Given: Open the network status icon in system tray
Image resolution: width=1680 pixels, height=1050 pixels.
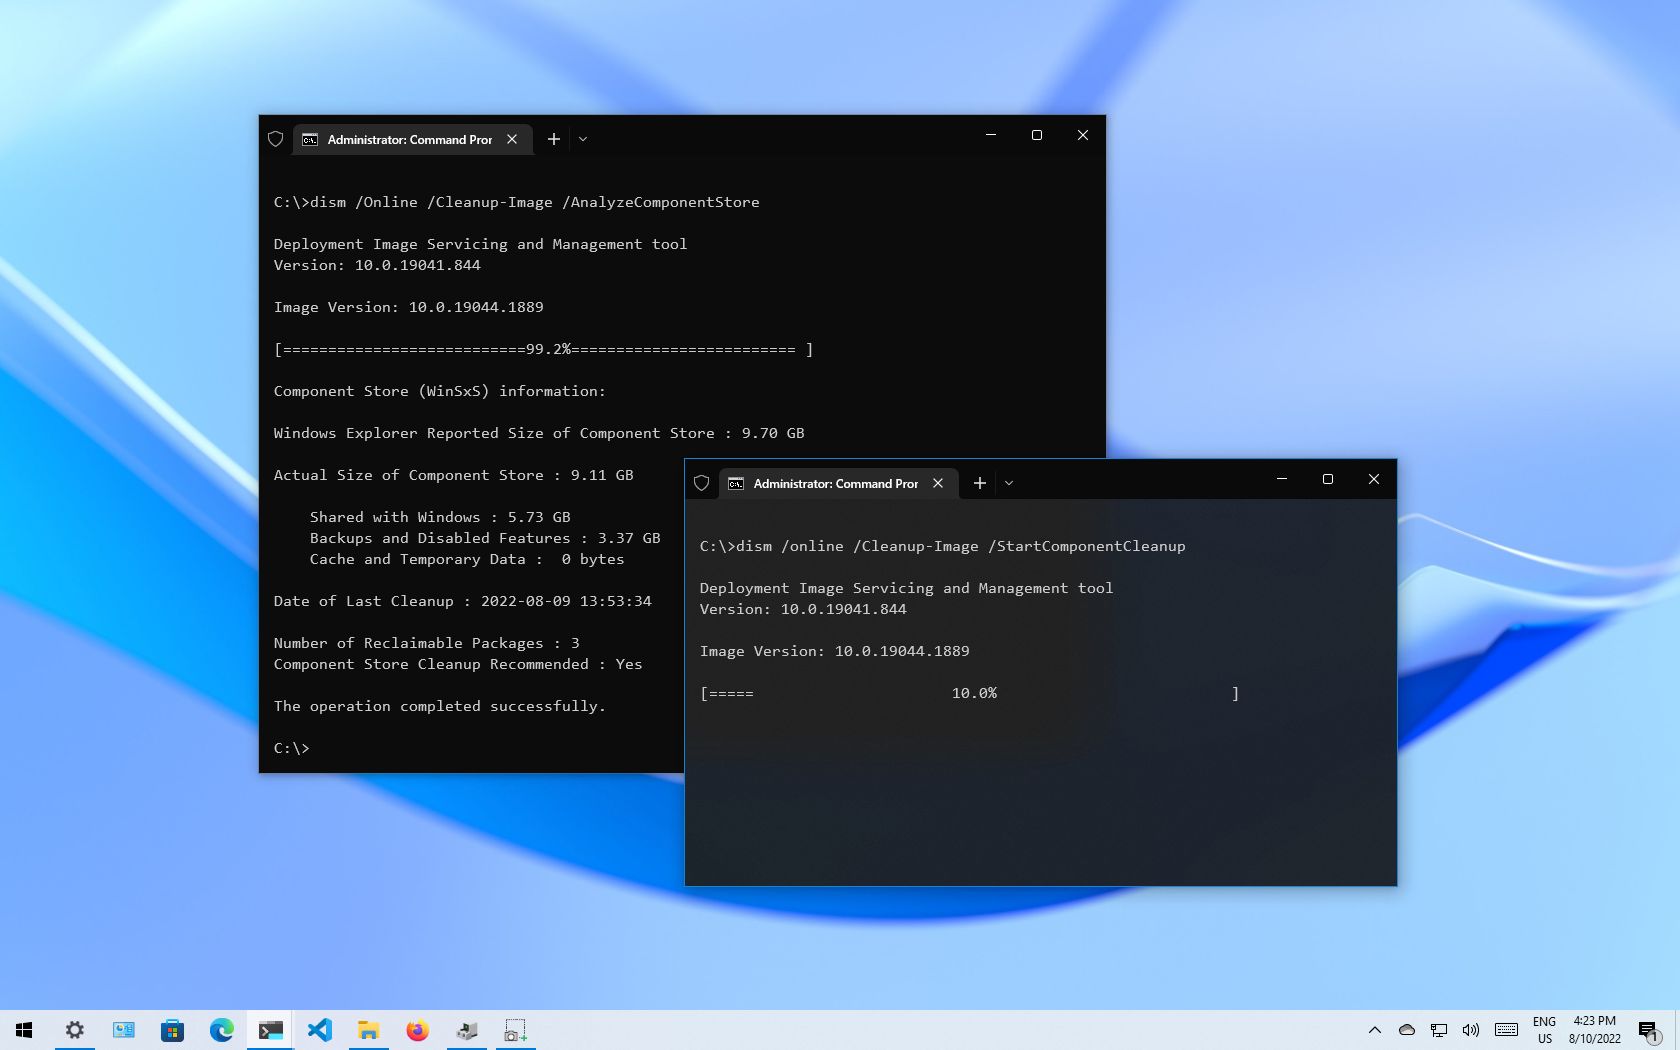Looking at the screenshot, I should coord(1439,1030).
